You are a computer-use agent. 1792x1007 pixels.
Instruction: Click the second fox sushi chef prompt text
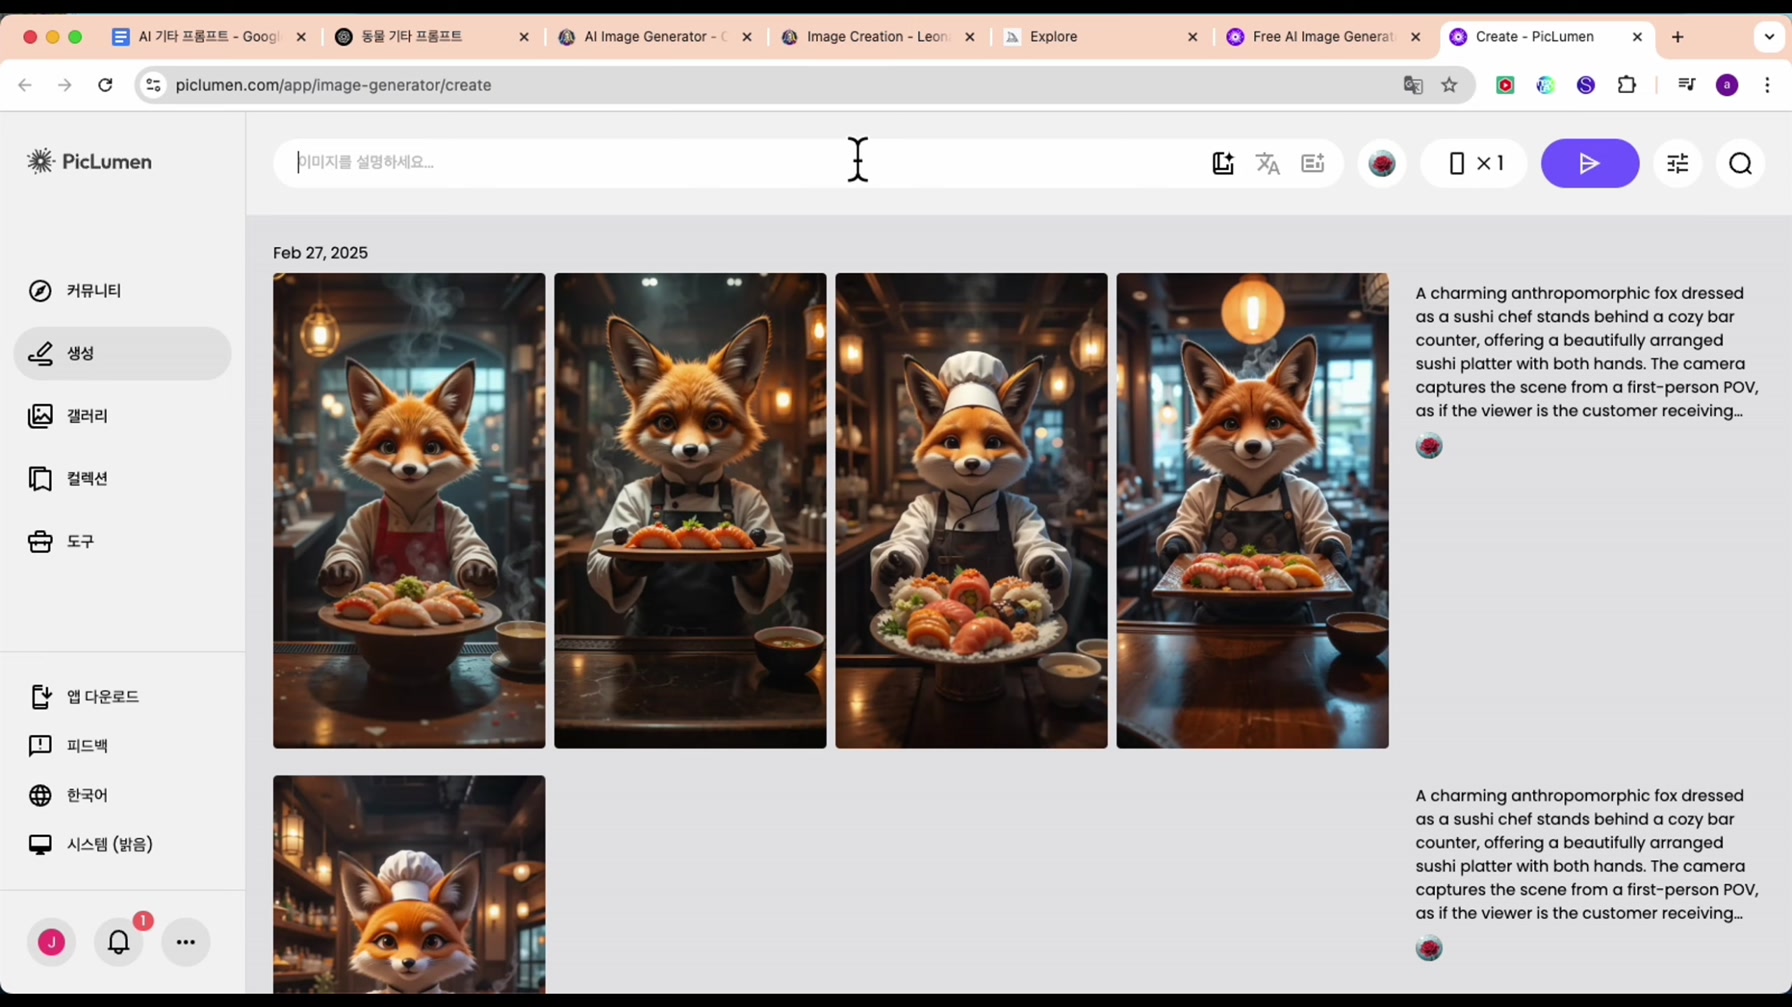coord(1587,854)
